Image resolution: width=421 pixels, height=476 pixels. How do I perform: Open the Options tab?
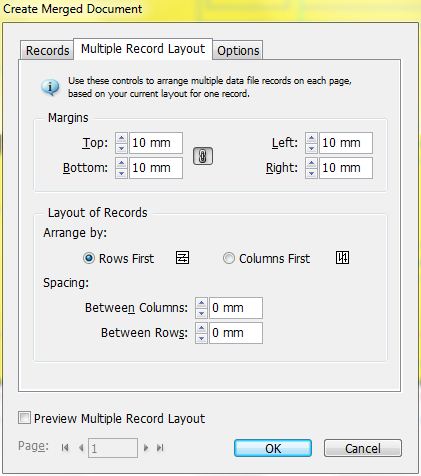tap(238, 51)
